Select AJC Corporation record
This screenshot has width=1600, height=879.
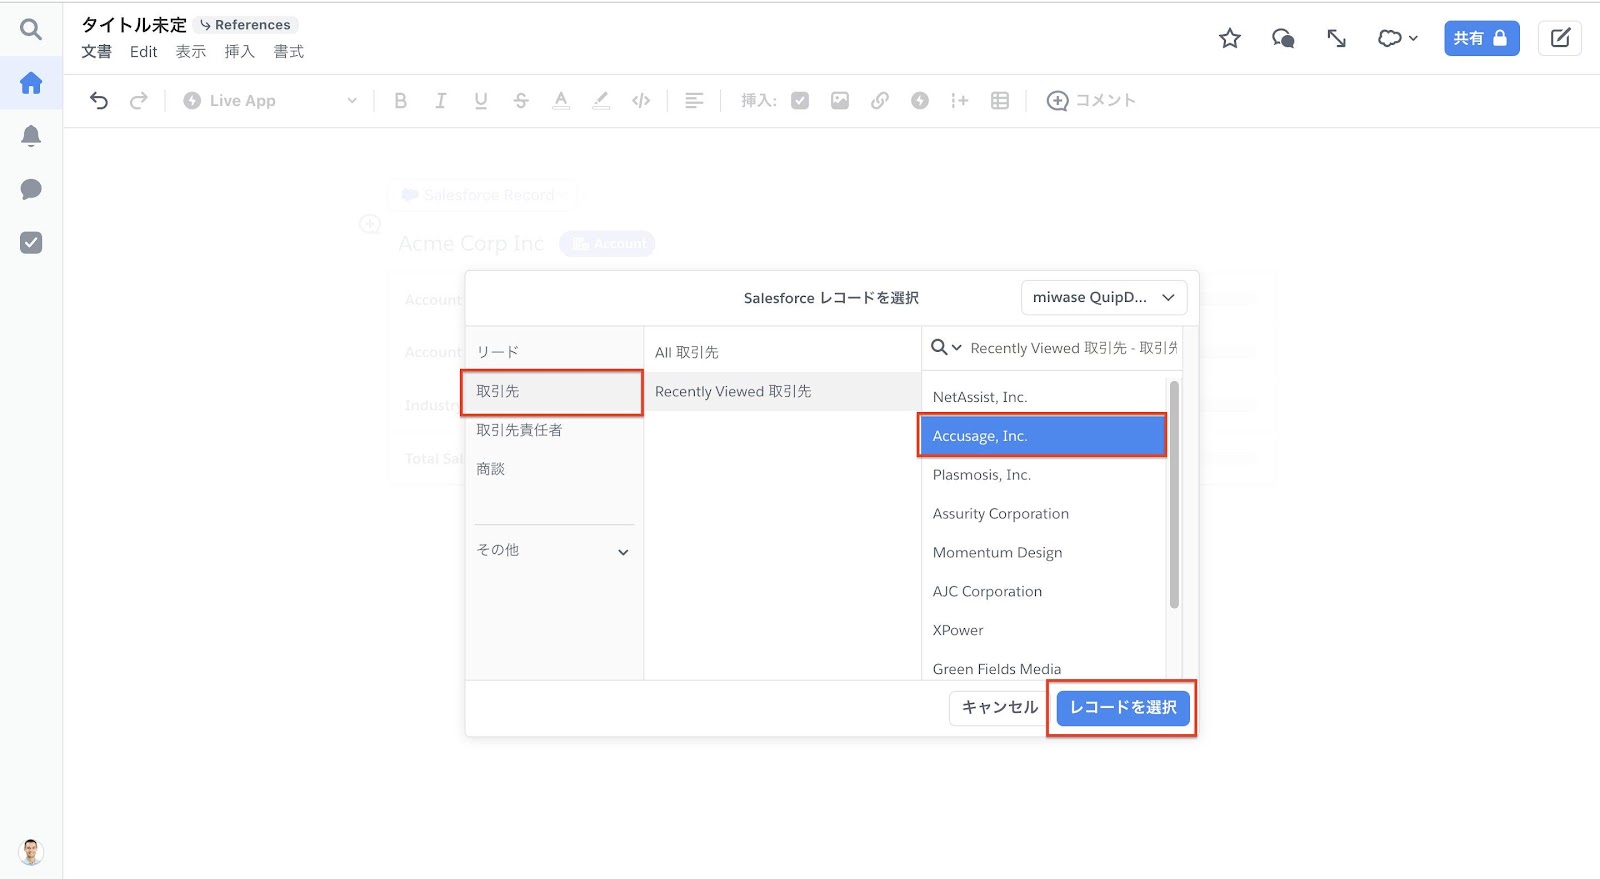tap(1043, 592)
